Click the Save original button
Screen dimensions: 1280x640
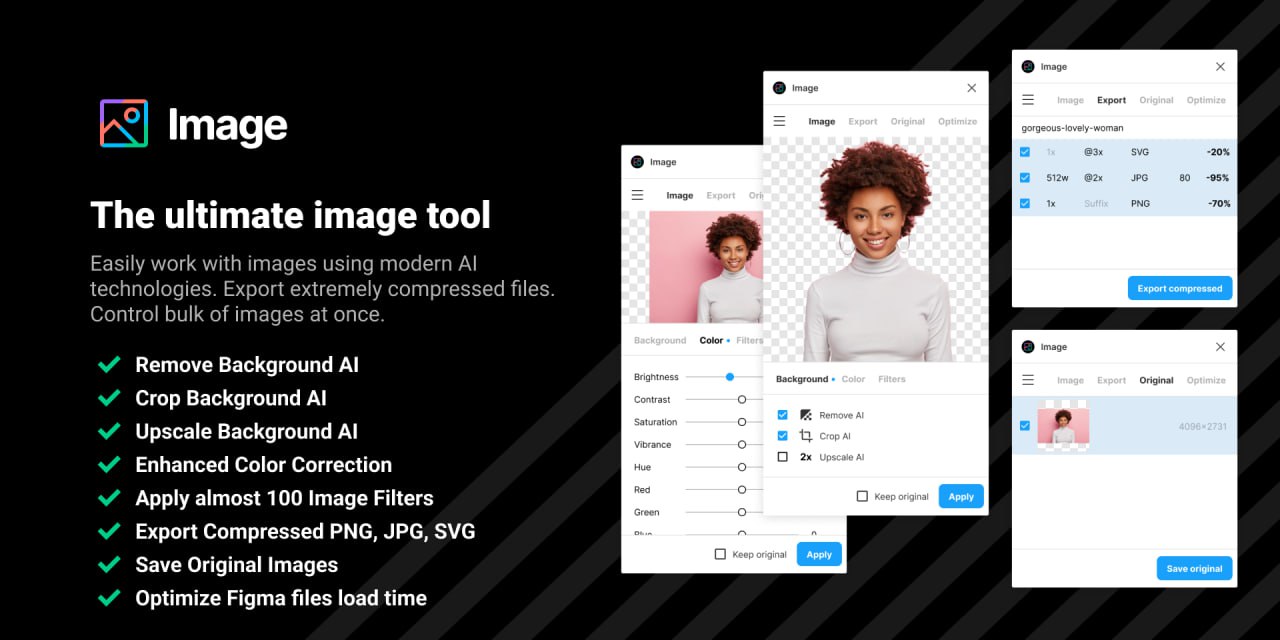[x=1194, y=568]
